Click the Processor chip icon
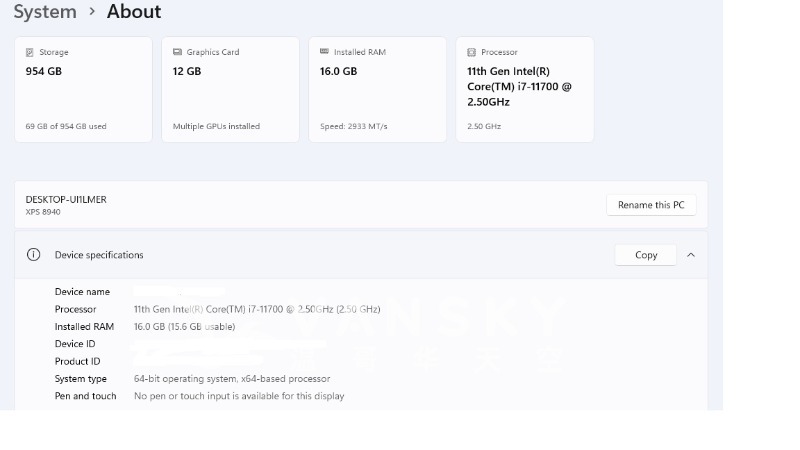800x450 pixels. click(x=471, y=52)
